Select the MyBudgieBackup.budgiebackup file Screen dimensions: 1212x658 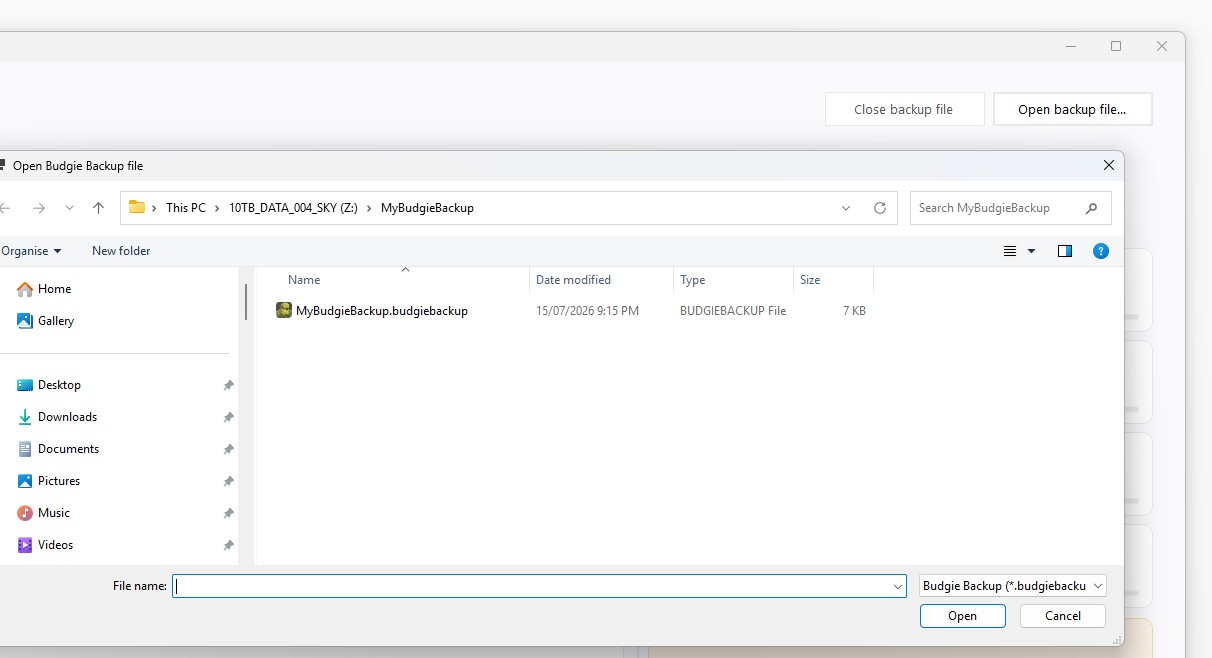[x=382, y=311]
